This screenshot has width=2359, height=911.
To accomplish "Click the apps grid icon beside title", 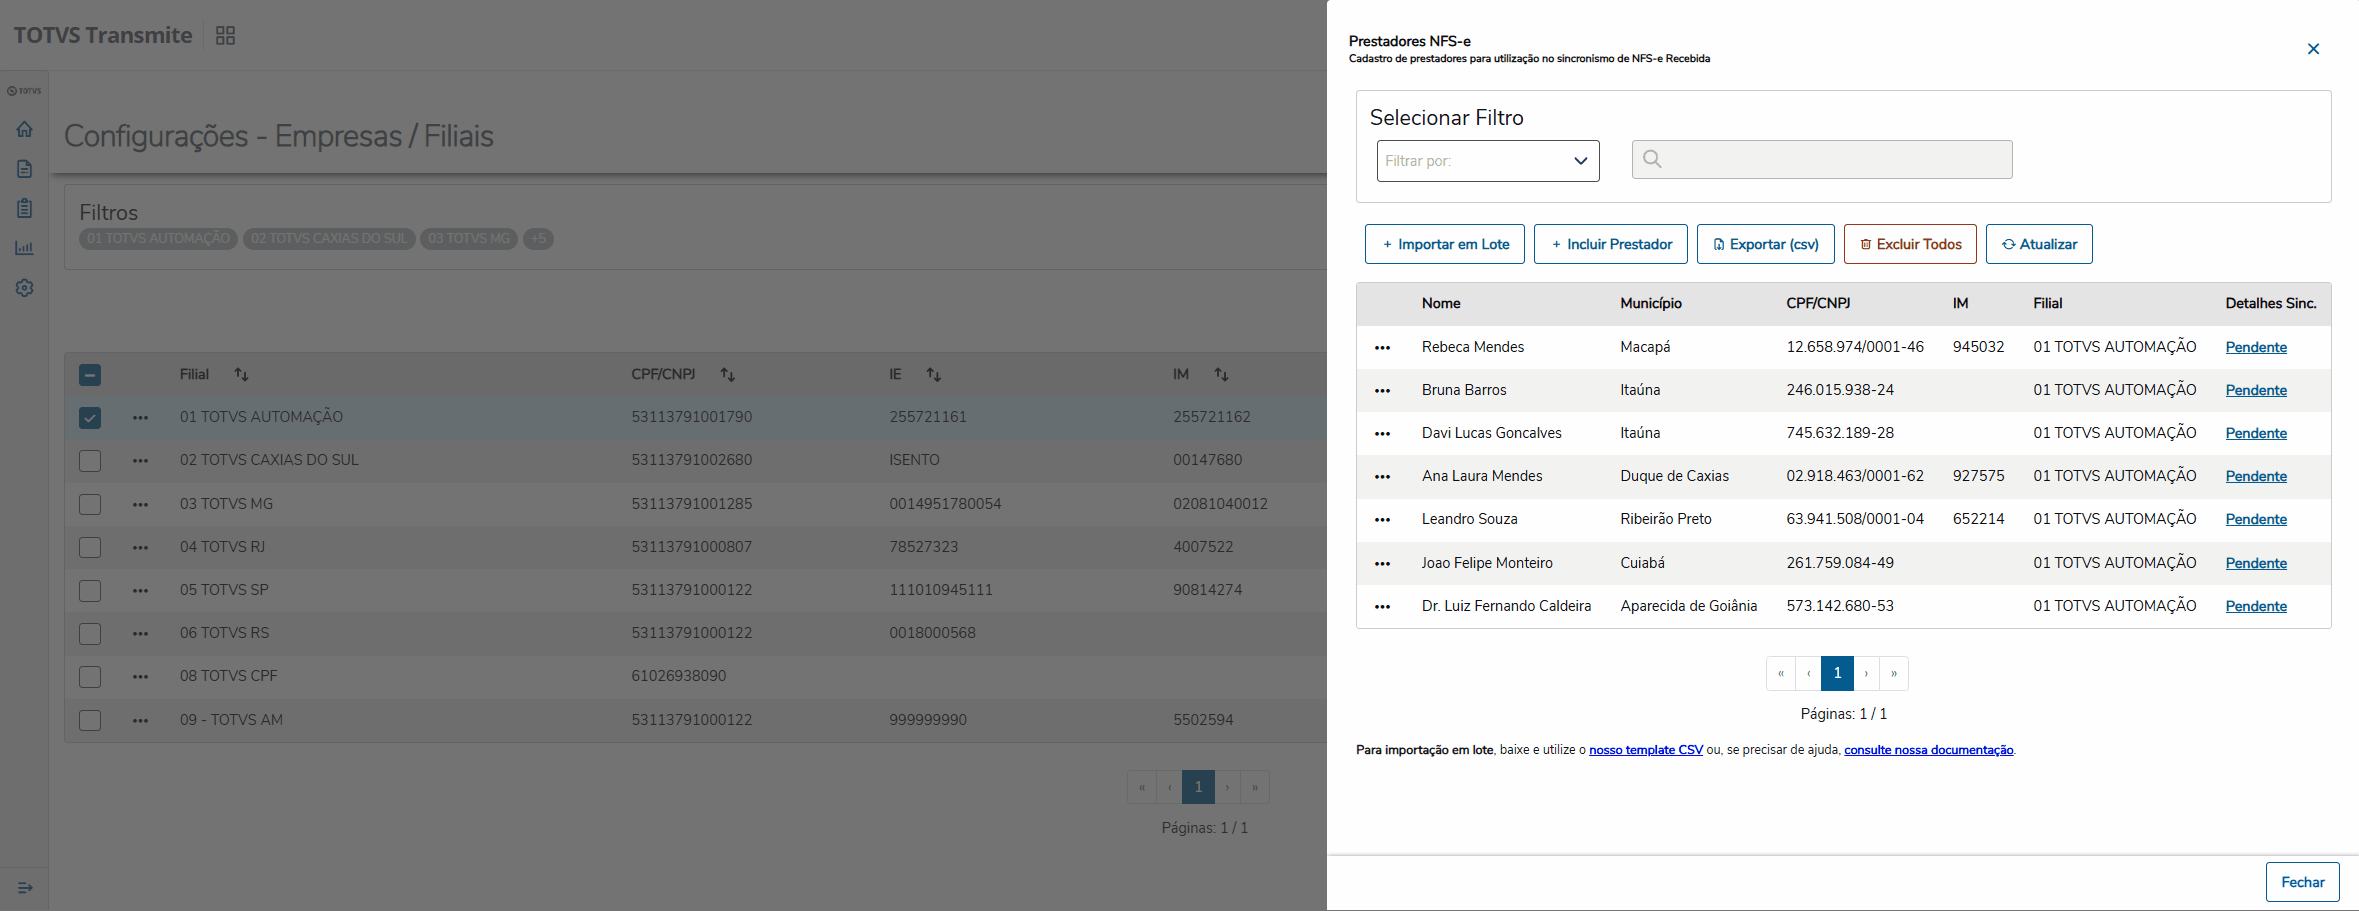I will [x=226, y=36].
